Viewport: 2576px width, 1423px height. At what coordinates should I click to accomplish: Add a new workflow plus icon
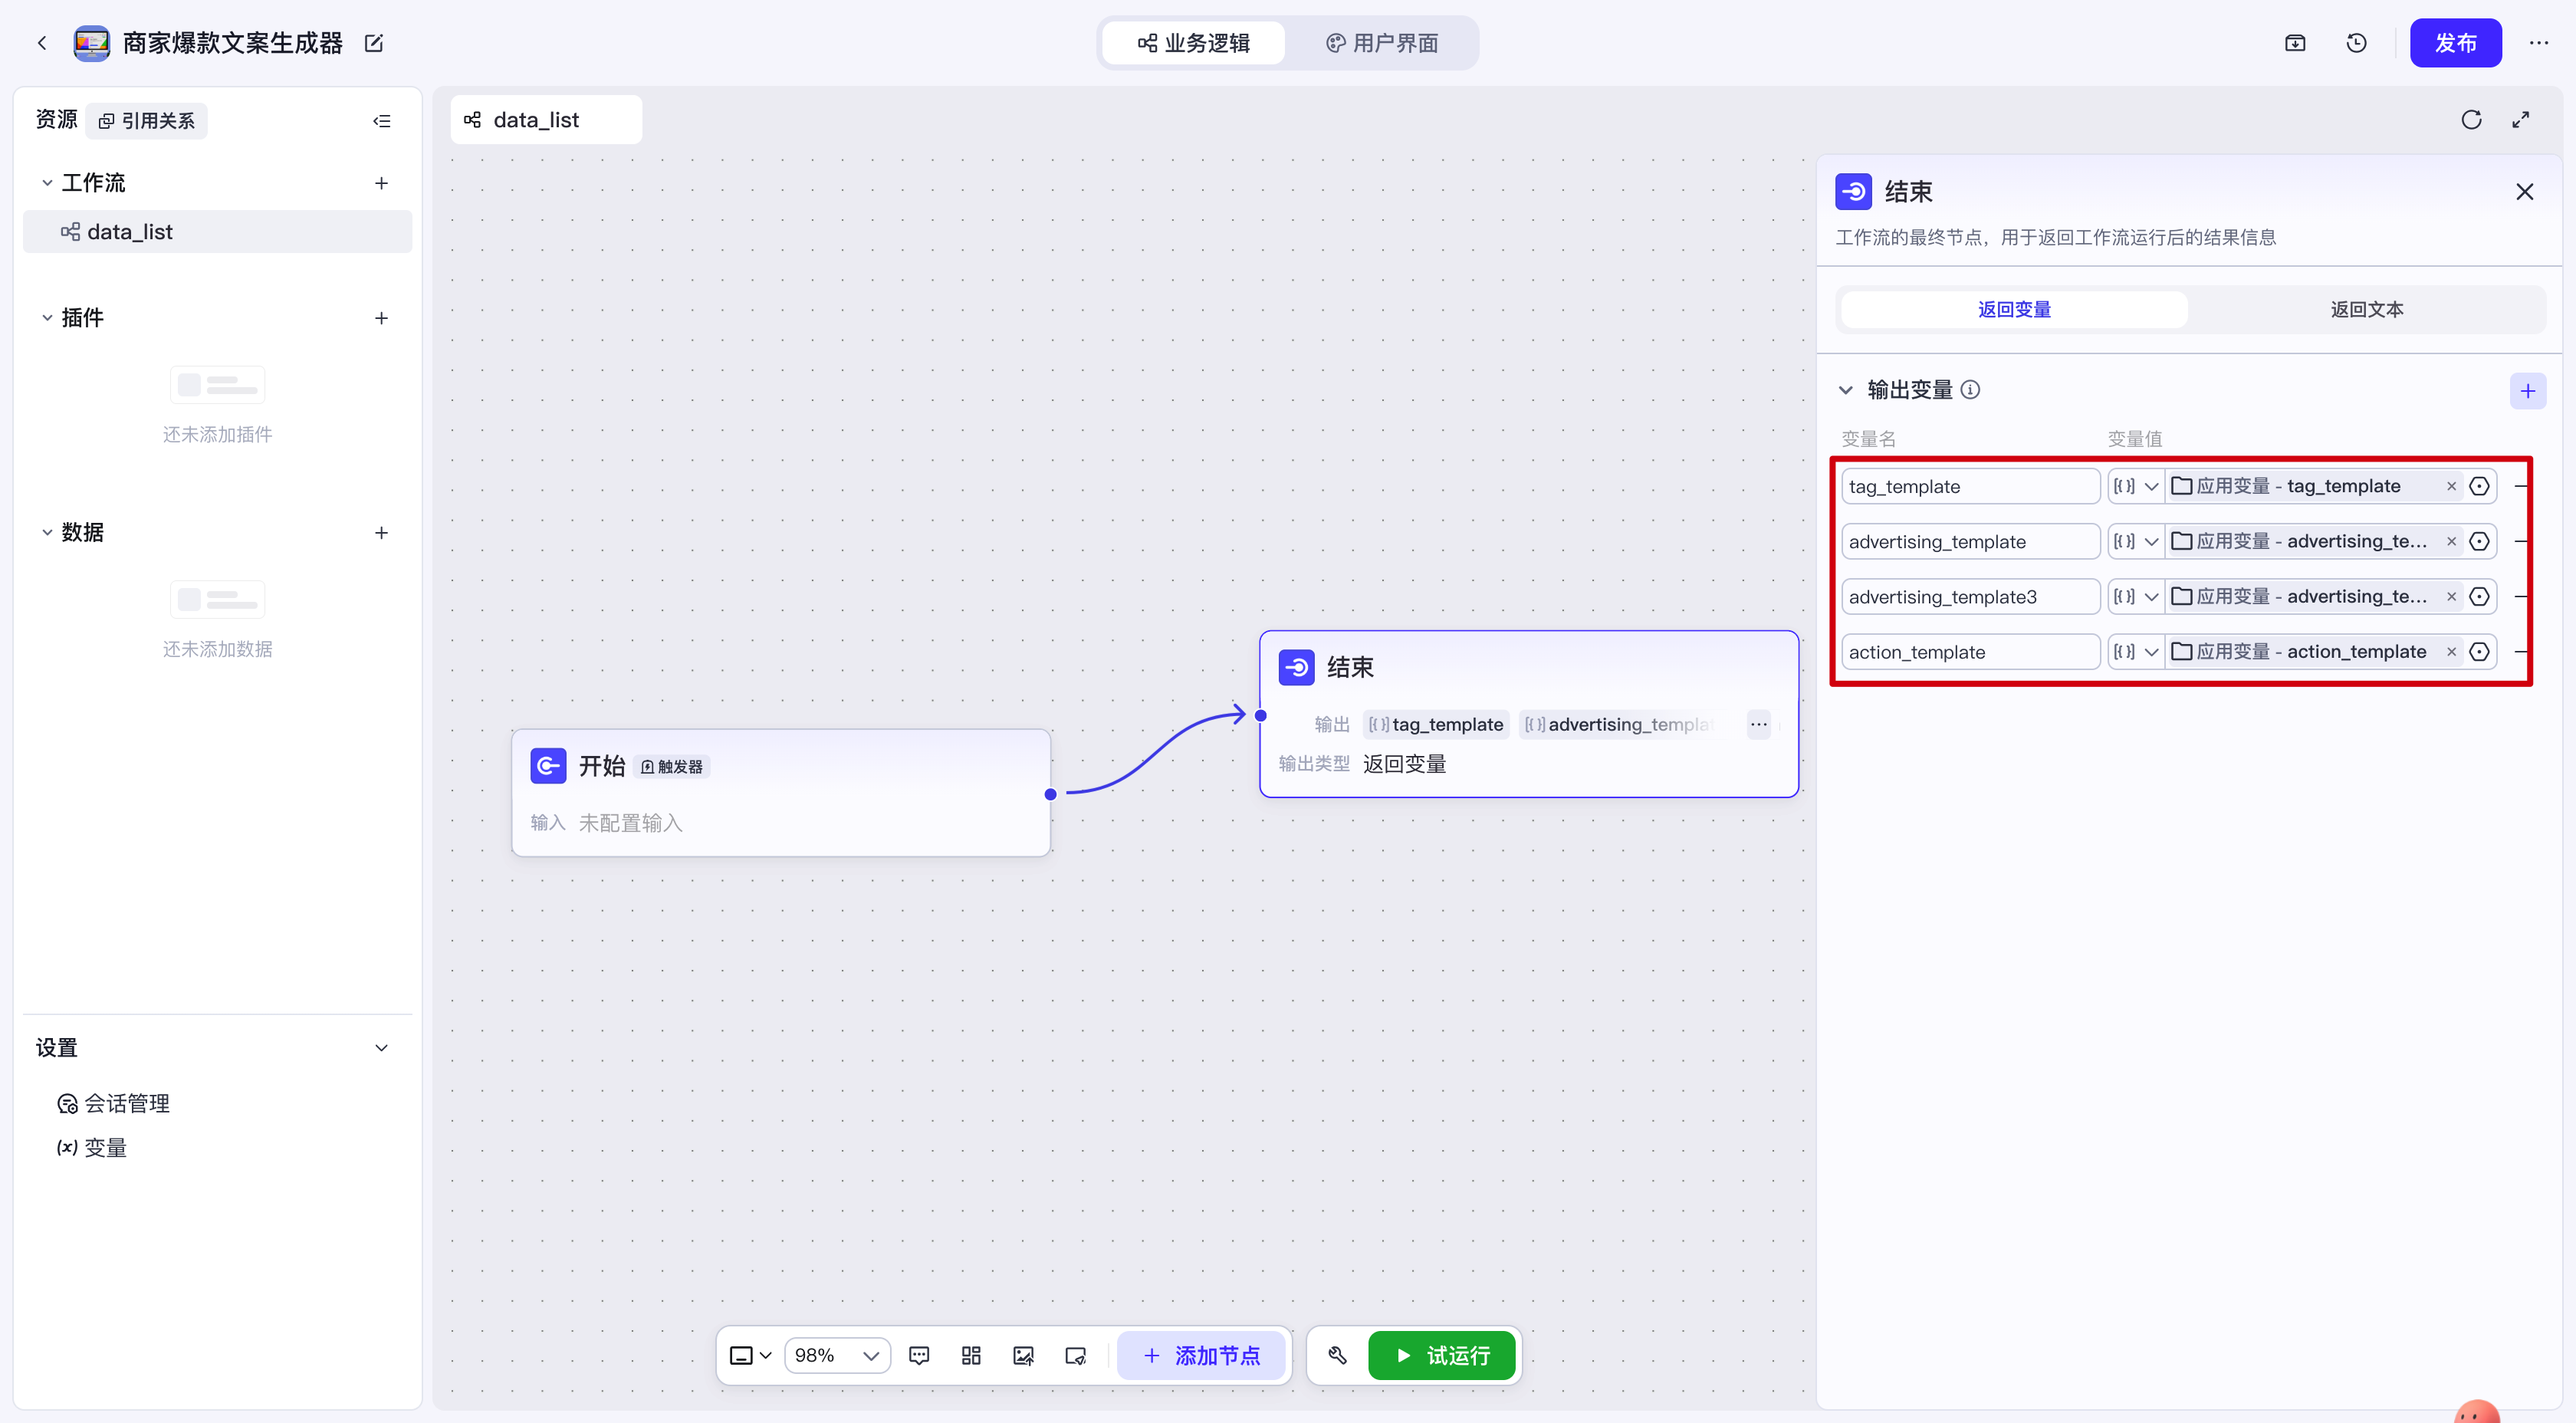(381, 183)
